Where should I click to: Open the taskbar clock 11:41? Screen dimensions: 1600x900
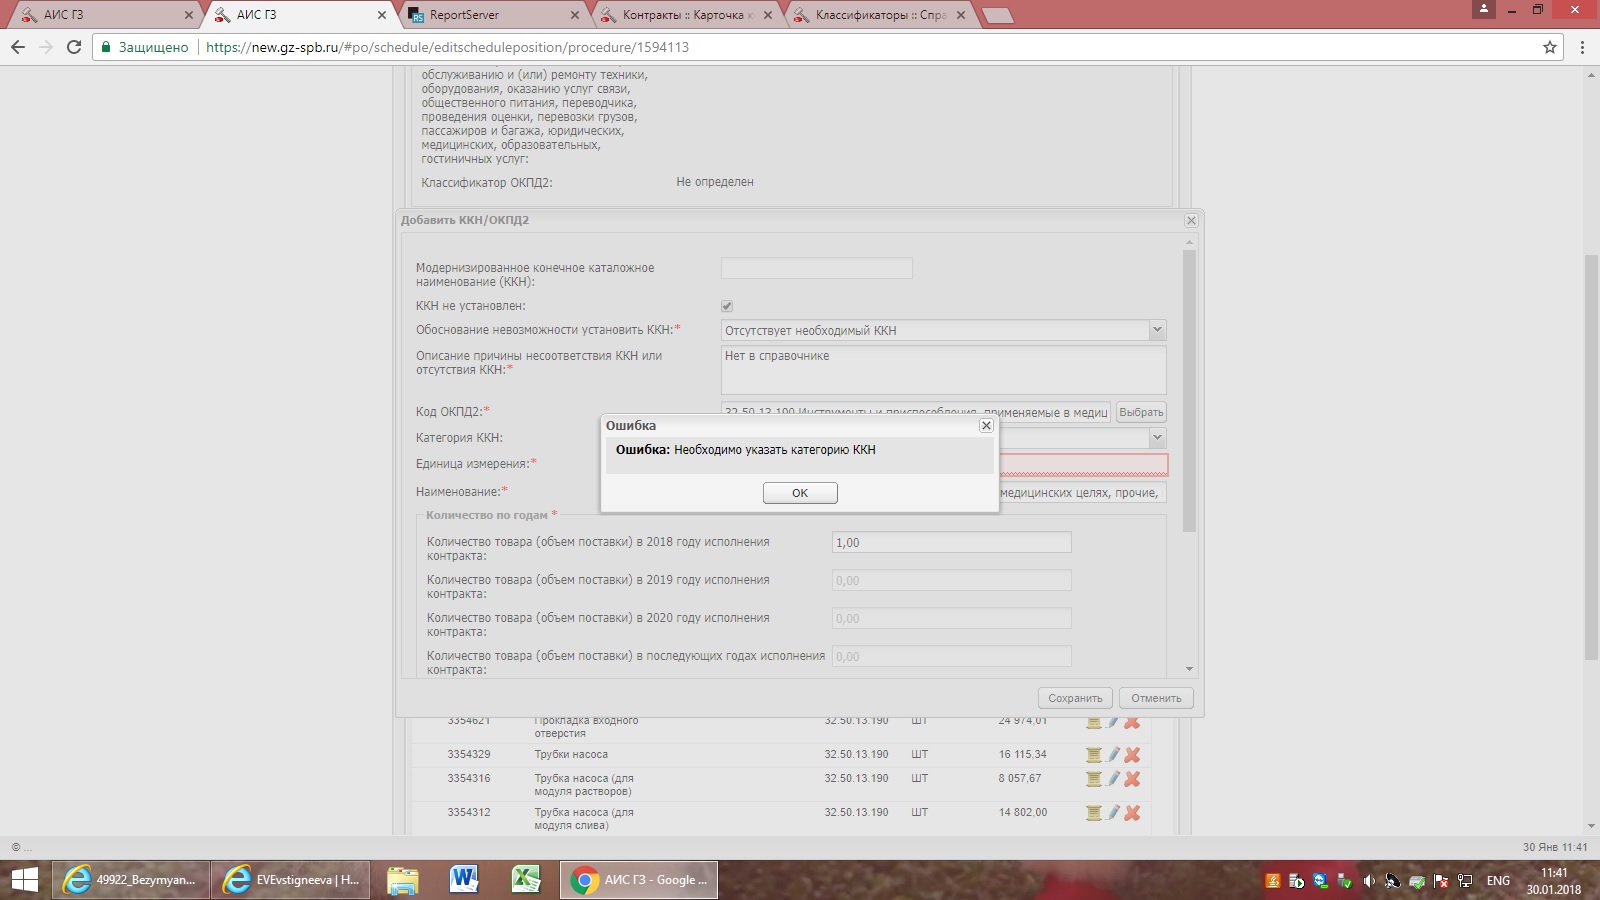(1554, 881)
